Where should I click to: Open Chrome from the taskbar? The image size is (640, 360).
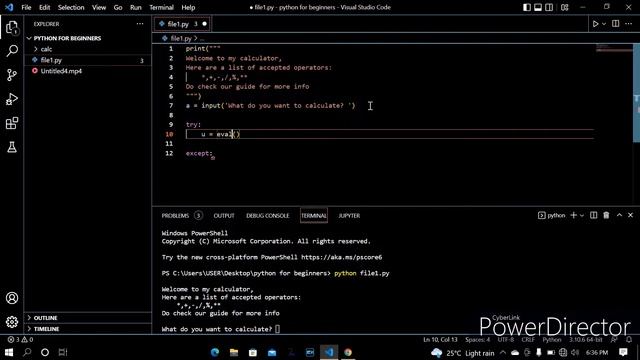pos(348,352)
